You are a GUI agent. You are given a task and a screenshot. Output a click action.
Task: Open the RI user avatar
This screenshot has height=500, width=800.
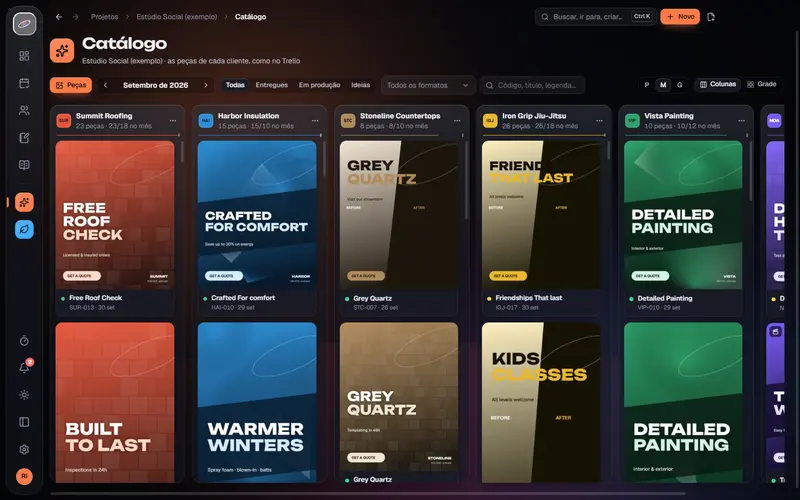pos(24,476)
